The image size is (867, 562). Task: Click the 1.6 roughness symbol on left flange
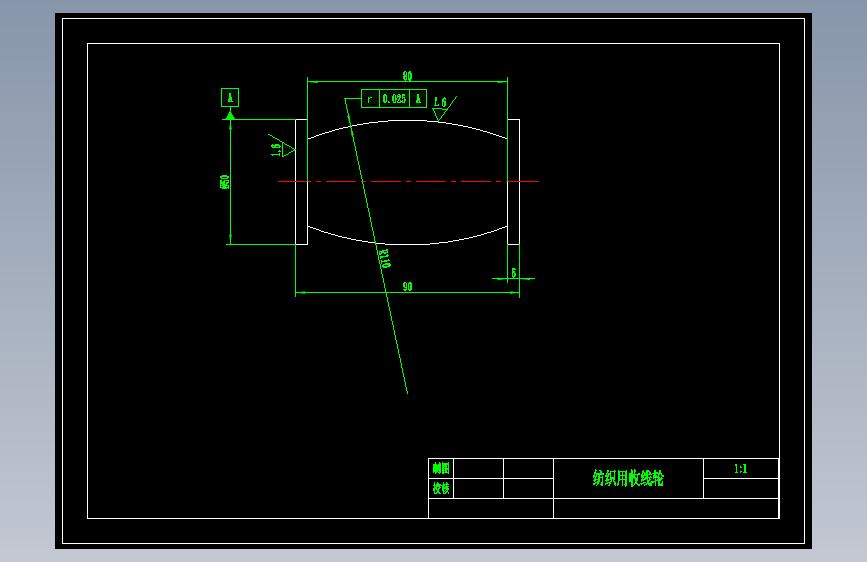click(x=281, y=146)
